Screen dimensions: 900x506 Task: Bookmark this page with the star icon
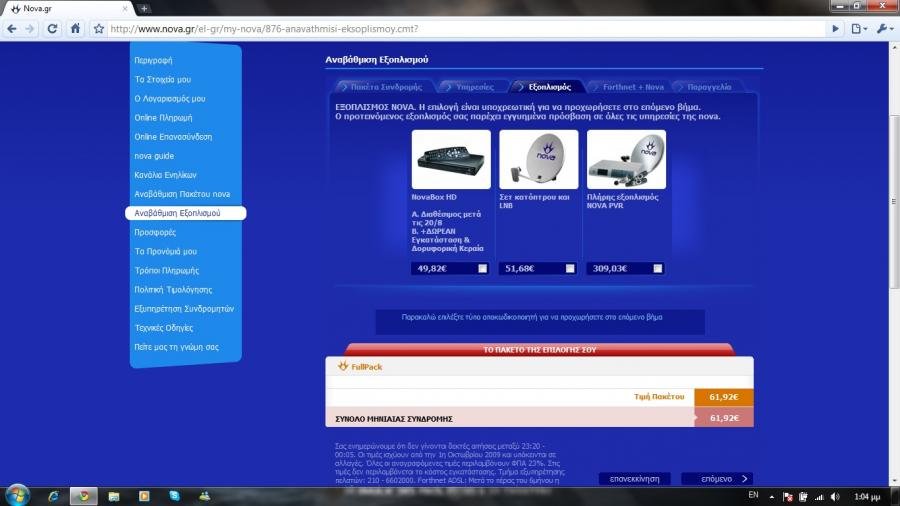[x=98, y=29]
